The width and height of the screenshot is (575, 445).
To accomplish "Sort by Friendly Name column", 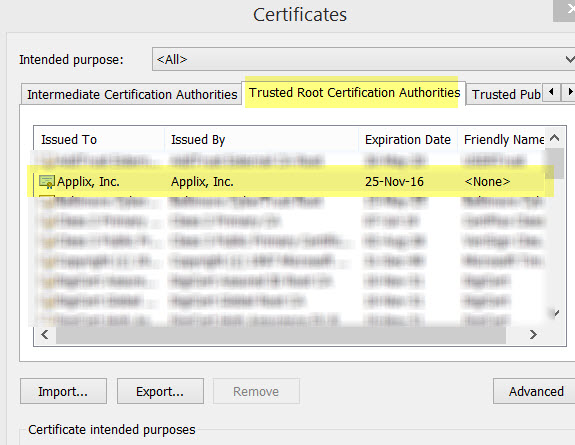I will pyautogui.click(x=501, y=139).
